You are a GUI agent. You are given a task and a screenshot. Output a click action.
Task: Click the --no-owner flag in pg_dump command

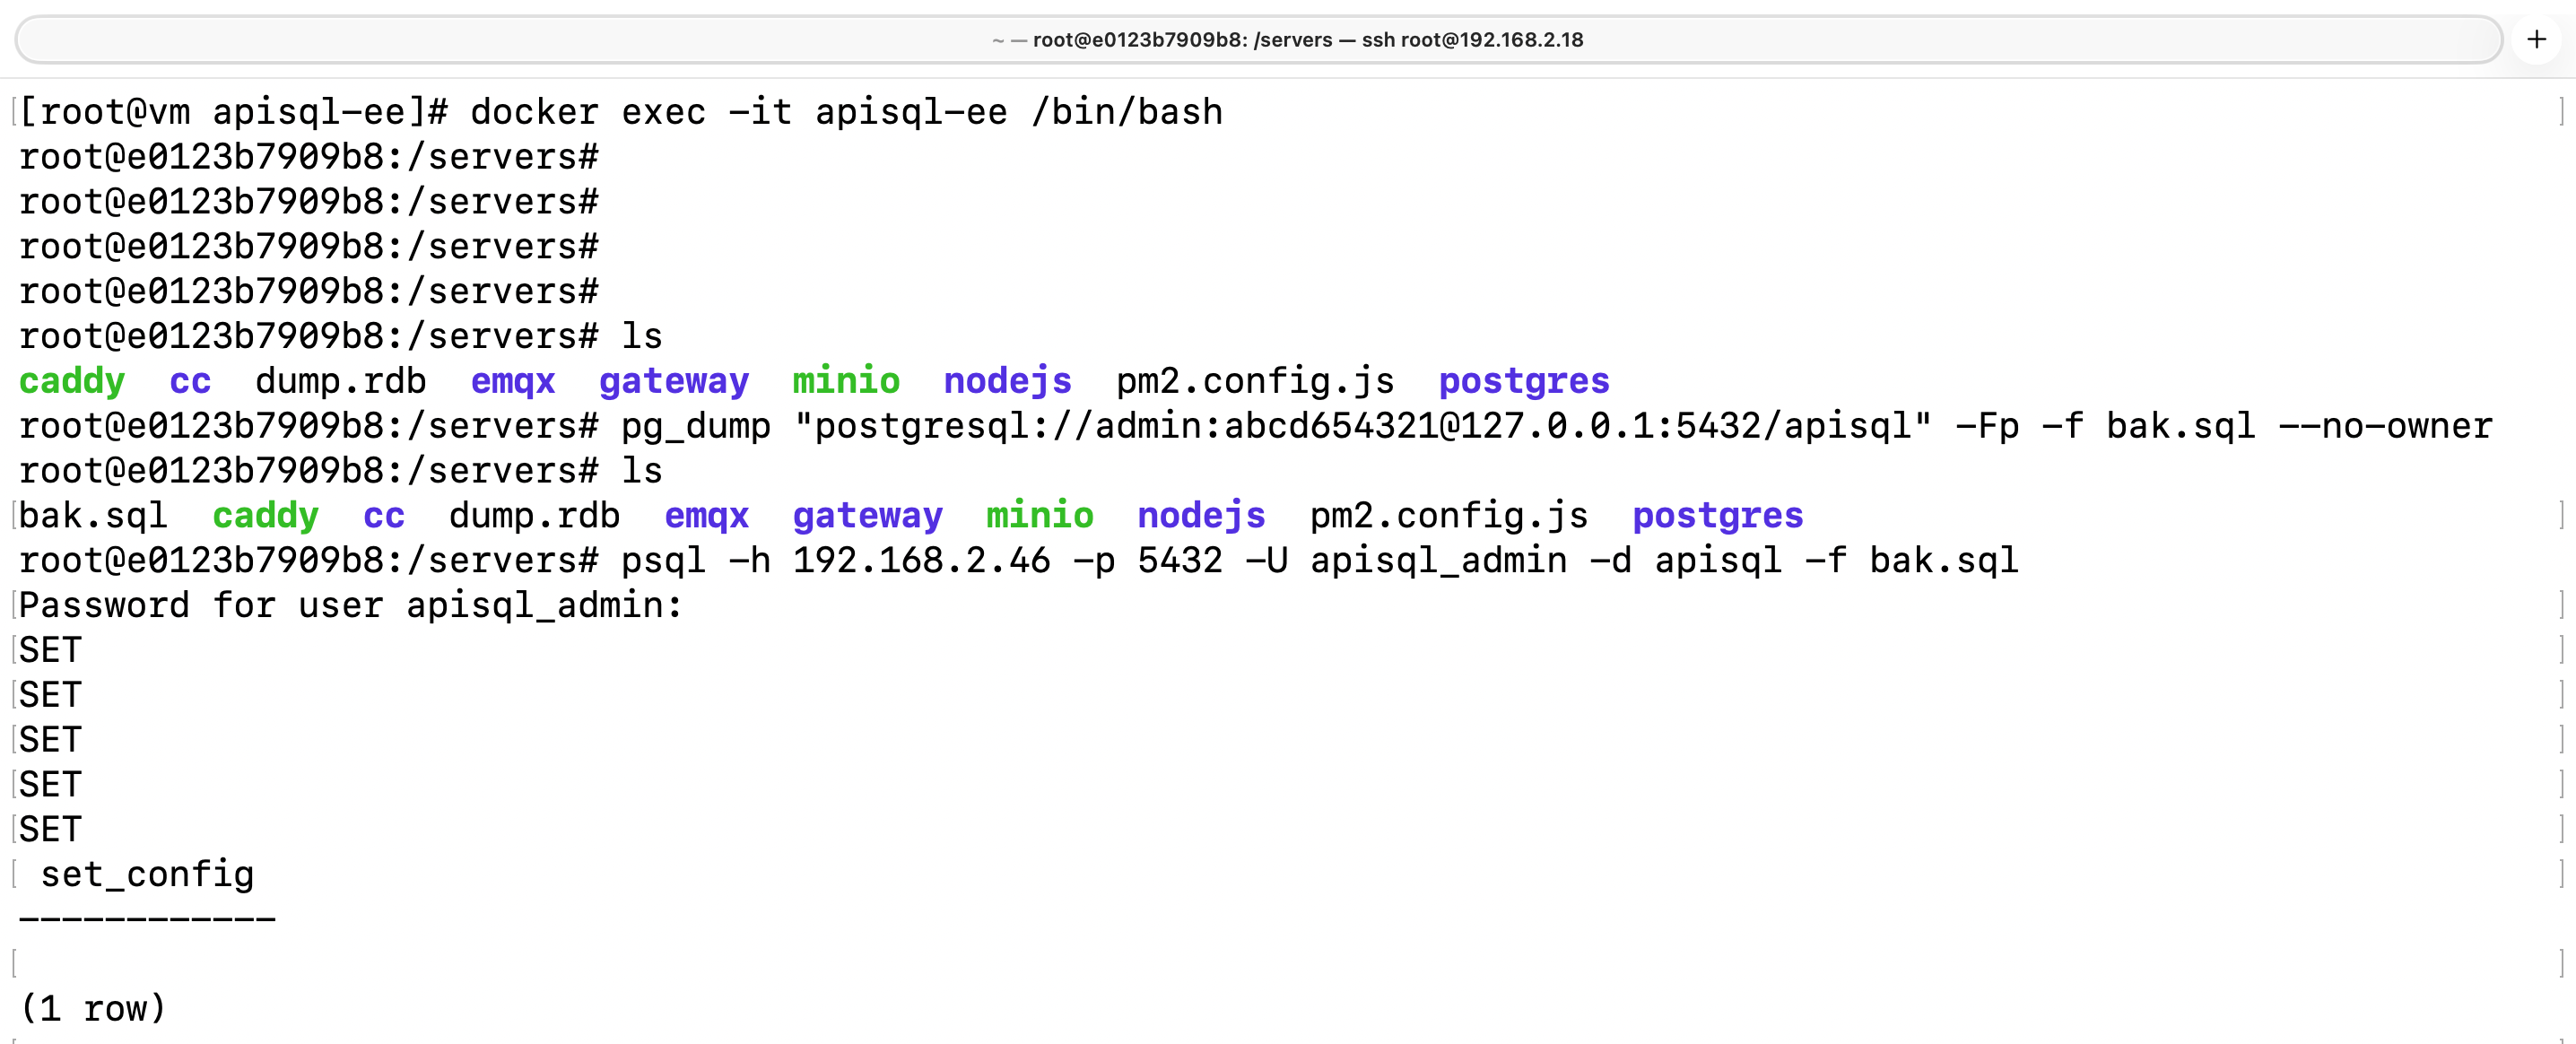(x=2384, y=426)
